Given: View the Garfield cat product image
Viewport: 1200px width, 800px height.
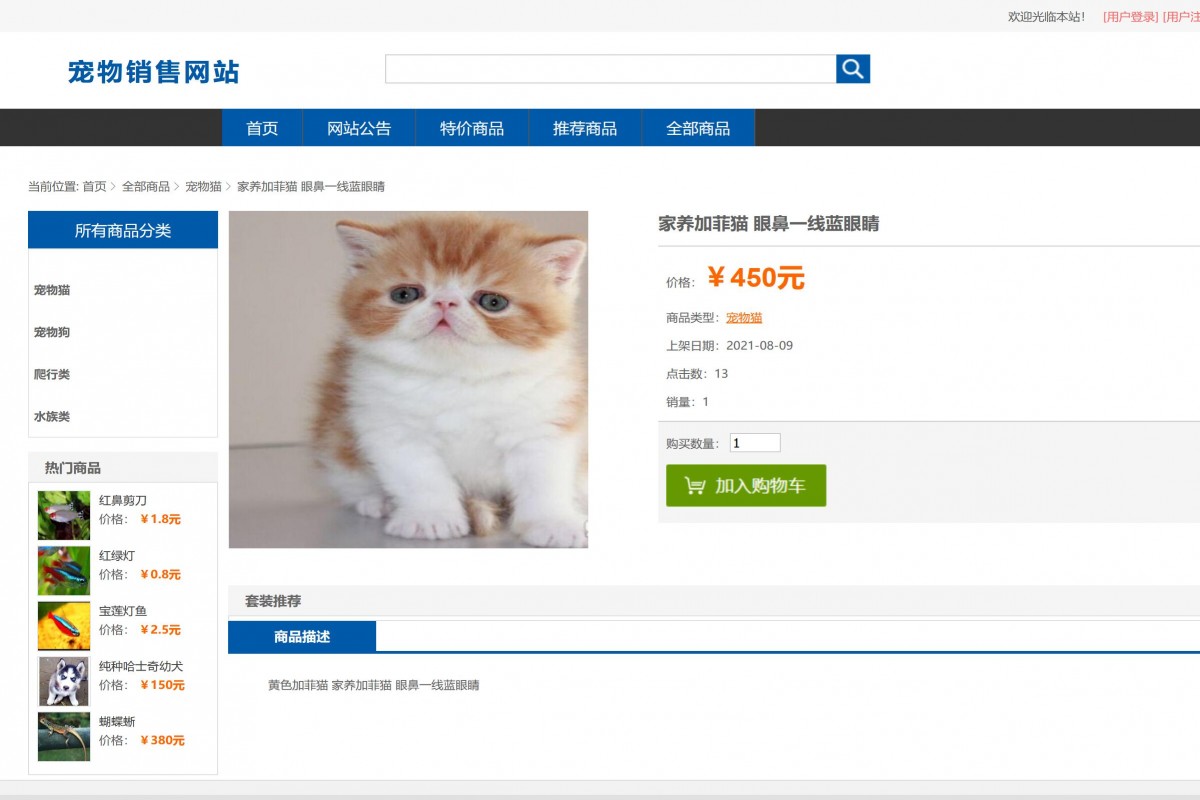Looking at the screenshot, I should click(x=408, y=380).
